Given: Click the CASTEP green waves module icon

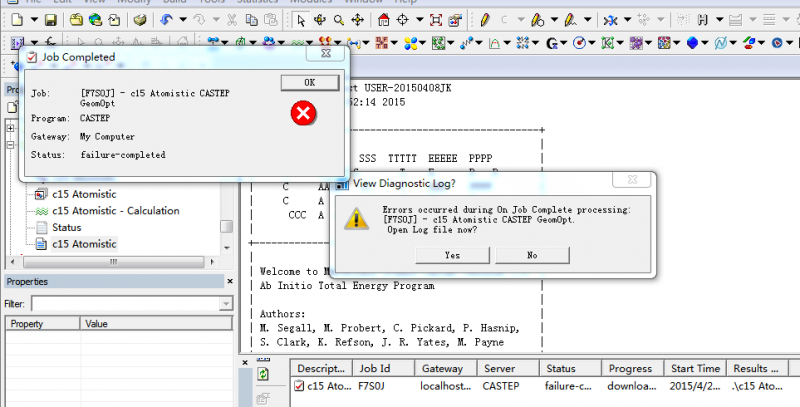Looking at the screenshot, I should 297,43.
